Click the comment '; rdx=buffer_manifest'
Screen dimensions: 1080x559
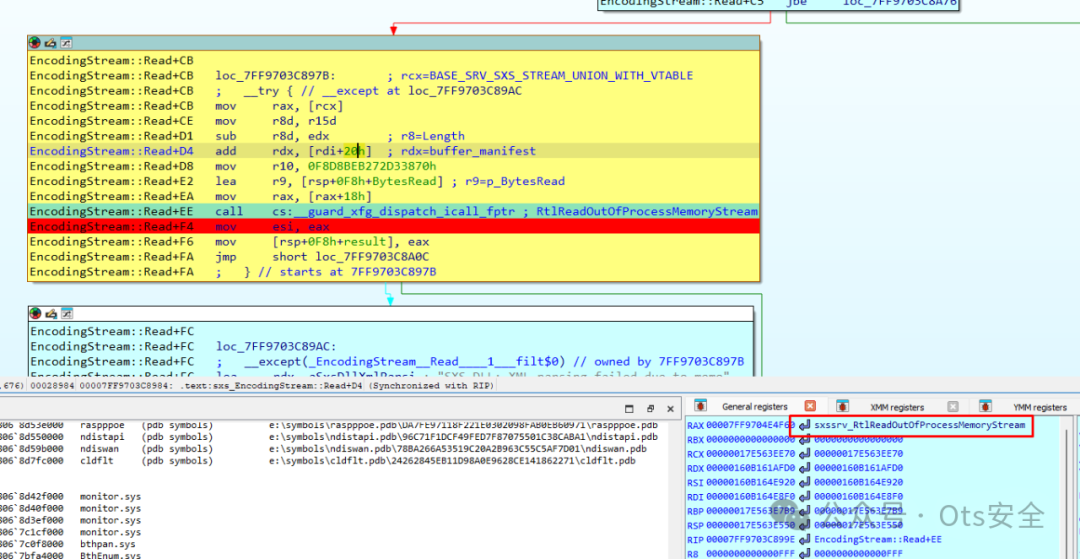[x=461, y=151]
